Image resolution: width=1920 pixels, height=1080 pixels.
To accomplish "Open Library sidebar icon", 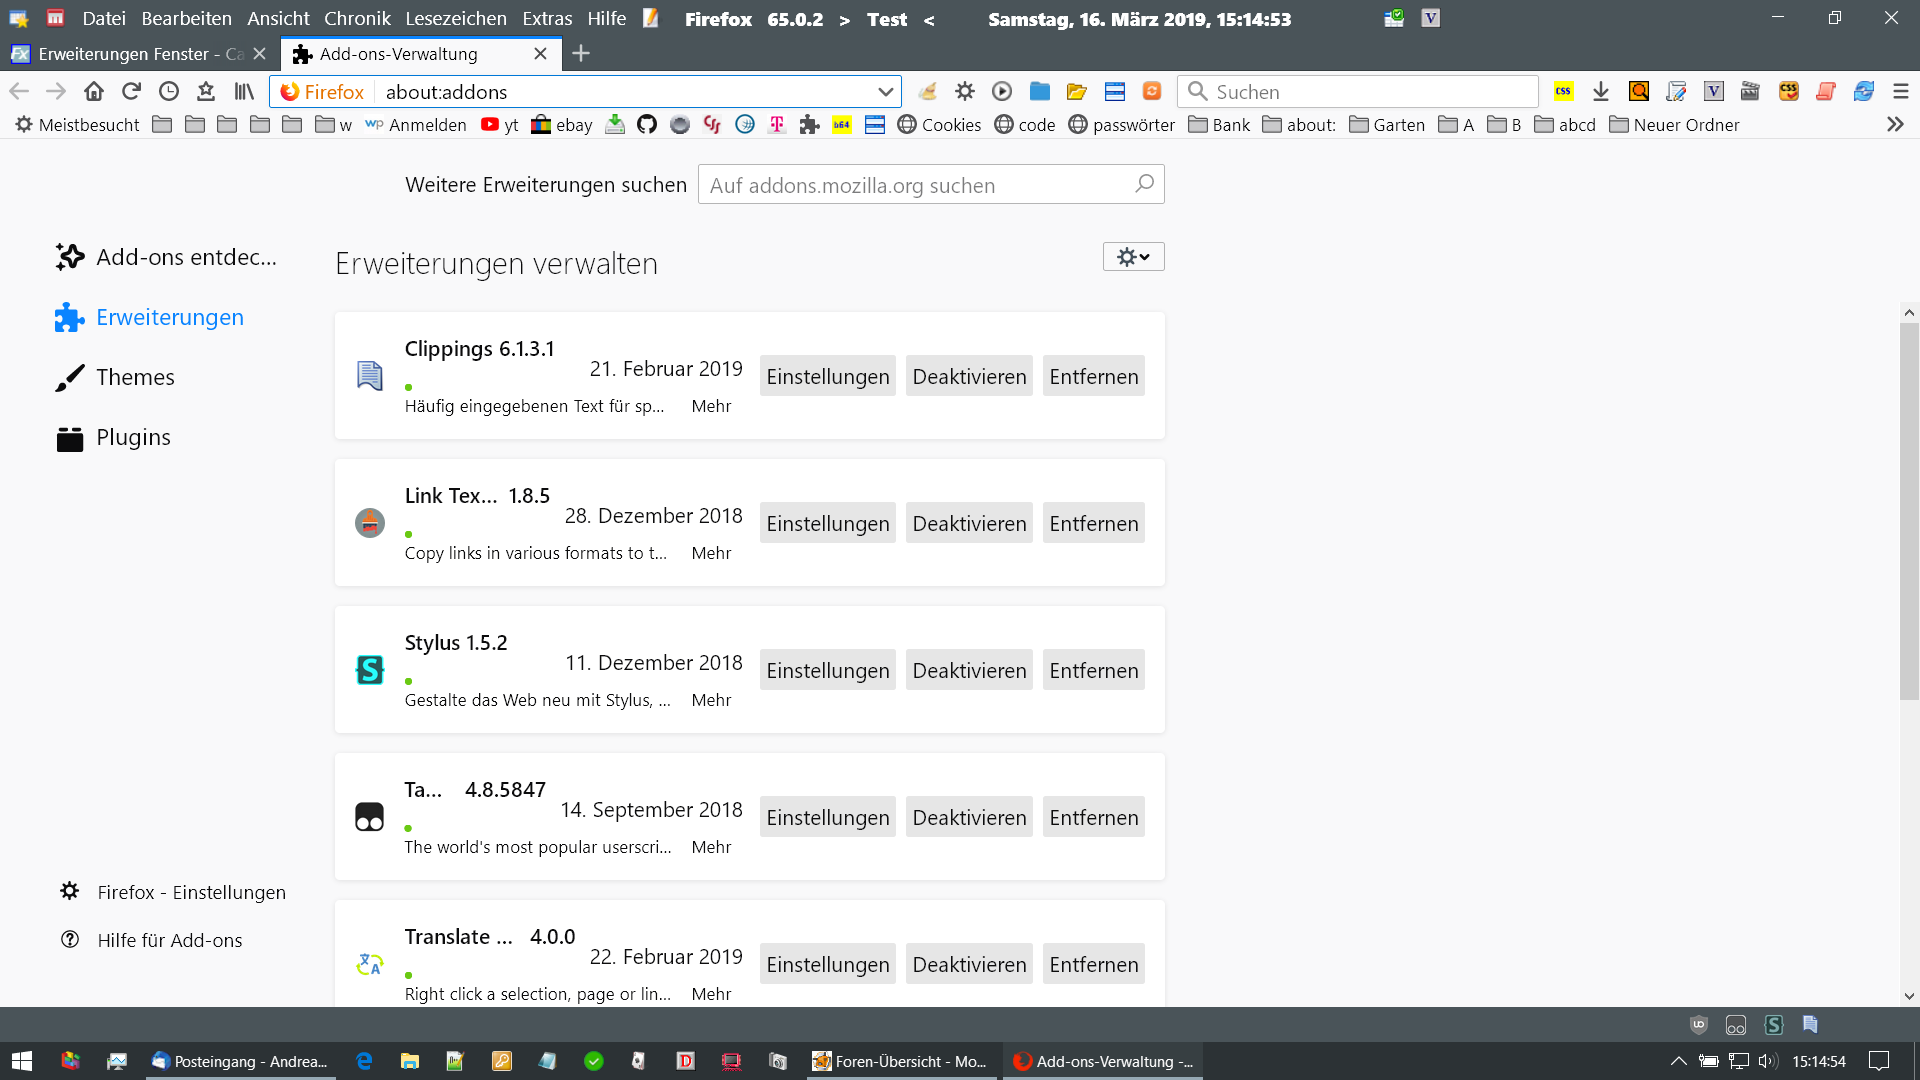I will pos(244,91).
